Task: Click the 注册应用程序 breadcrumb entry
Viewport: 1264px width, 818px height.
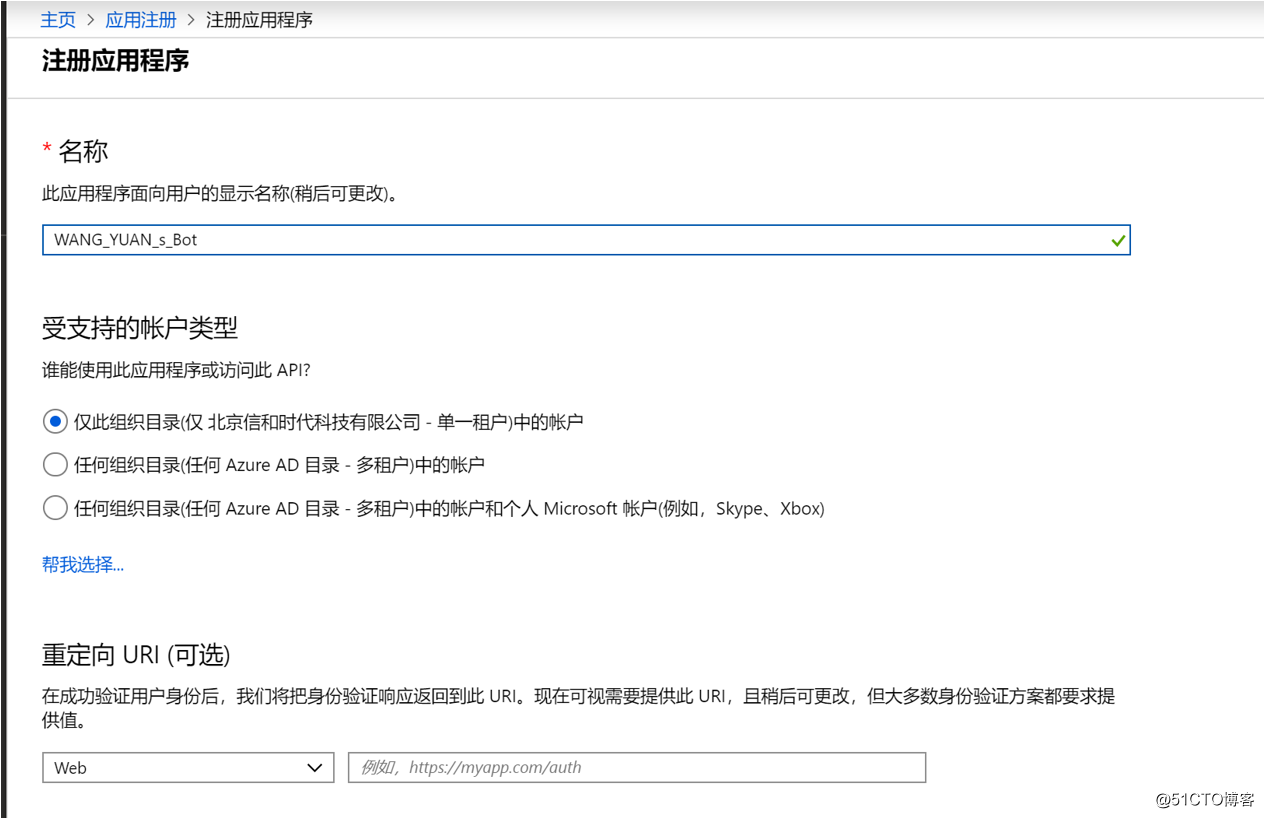Action: [259, 19]
